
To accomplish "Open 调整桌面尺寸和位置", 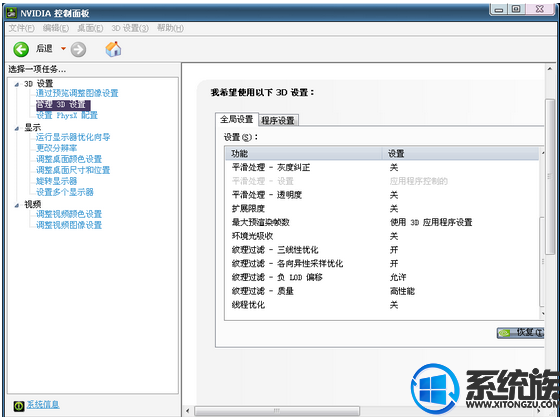I will 73,170.
